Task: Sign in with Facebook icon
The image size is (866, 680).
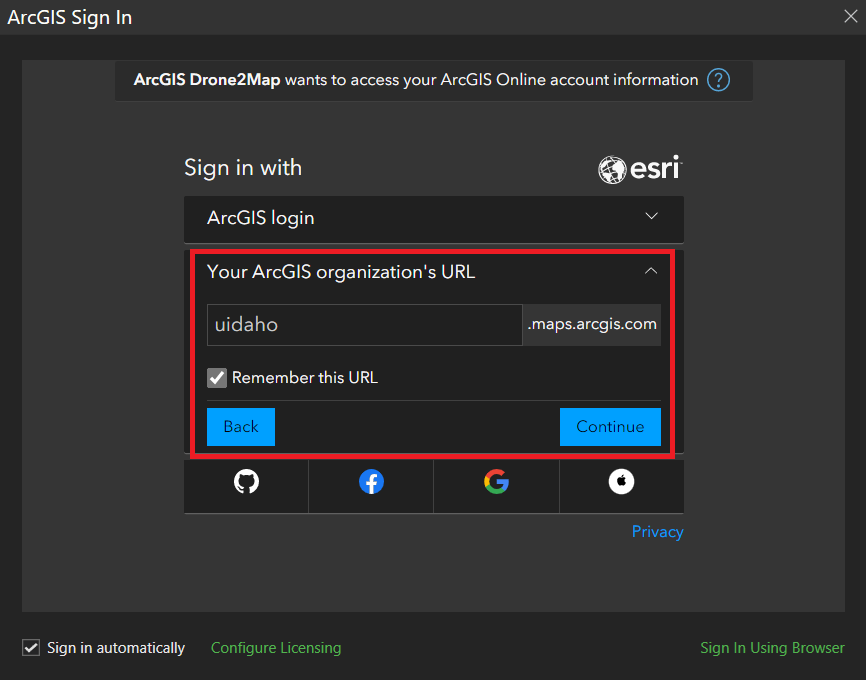Action: click(x=371, y=482)
